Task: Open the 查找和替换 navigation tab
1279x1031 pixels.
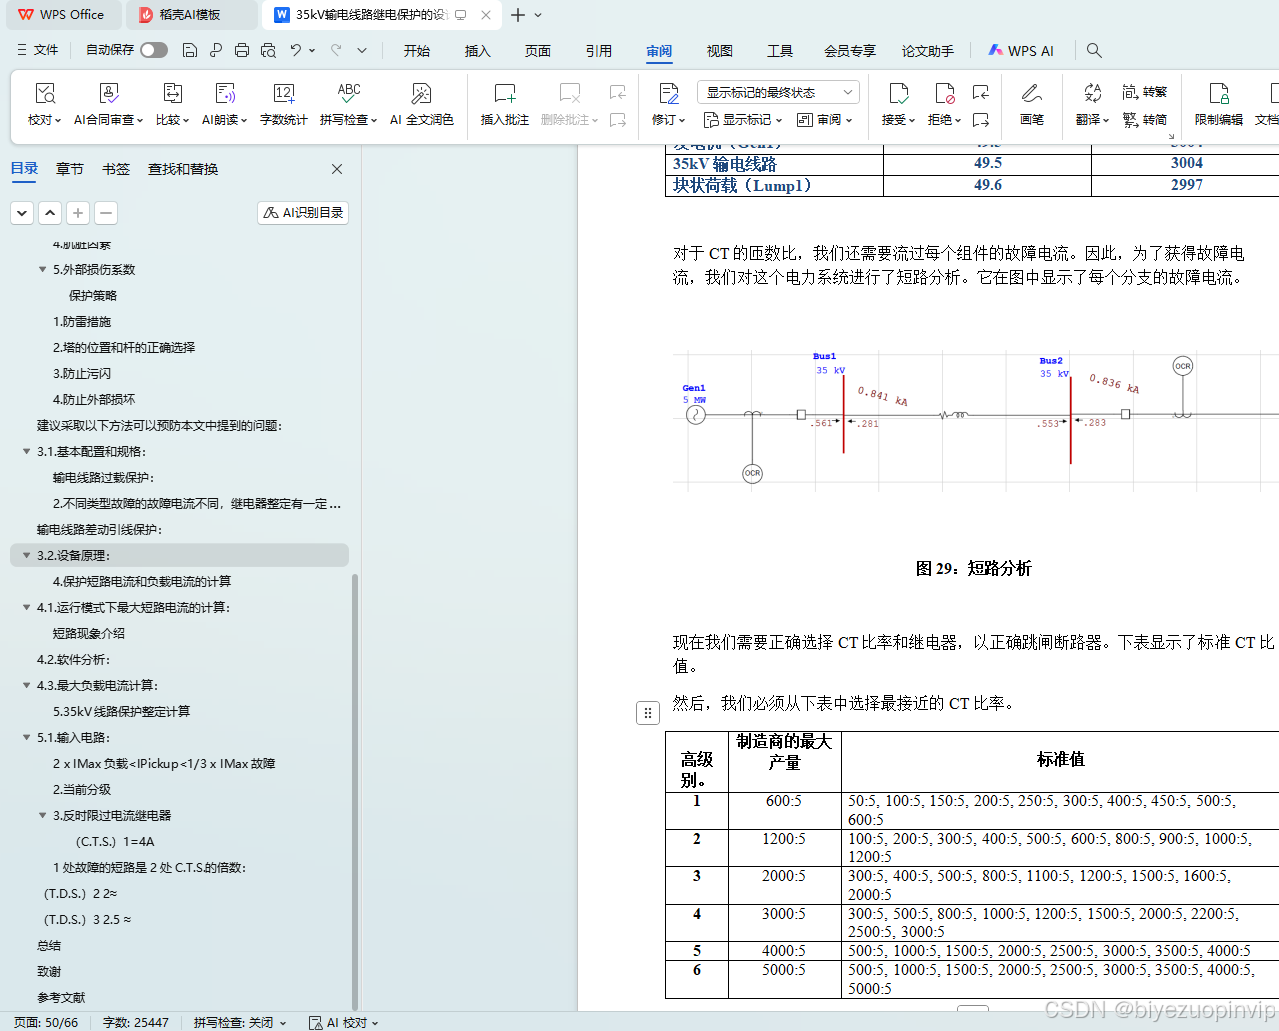Action: click(183, 169)
